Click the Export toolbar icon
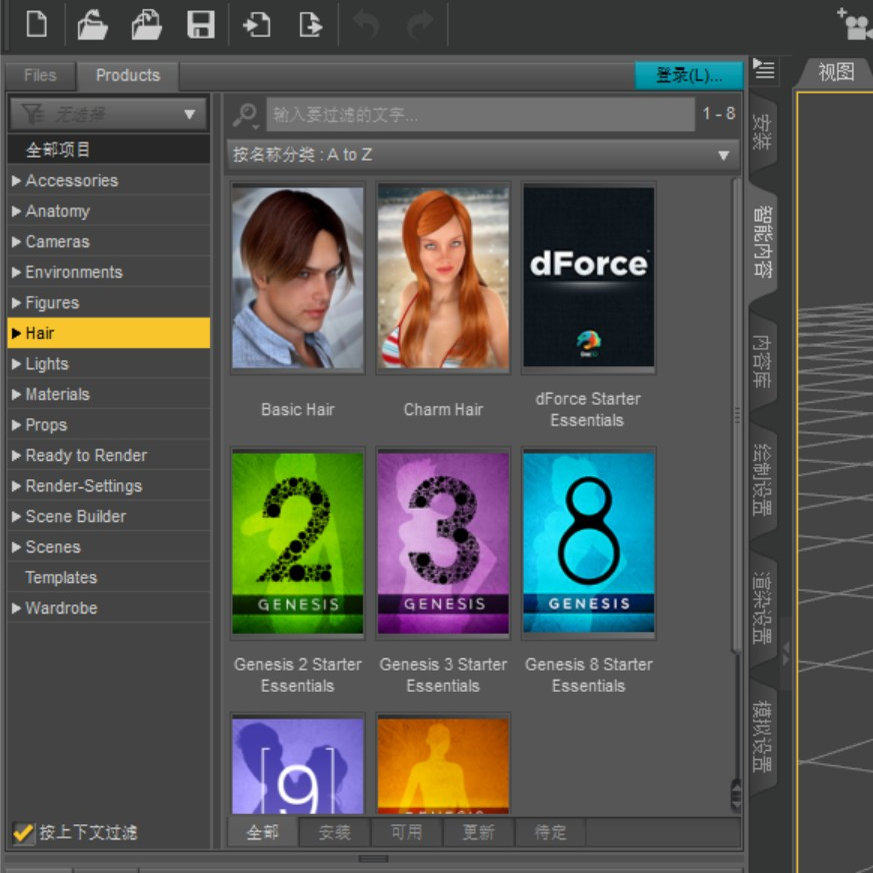Screen dimensions: 873x873 pyautogui.click(x=311, y=24)
